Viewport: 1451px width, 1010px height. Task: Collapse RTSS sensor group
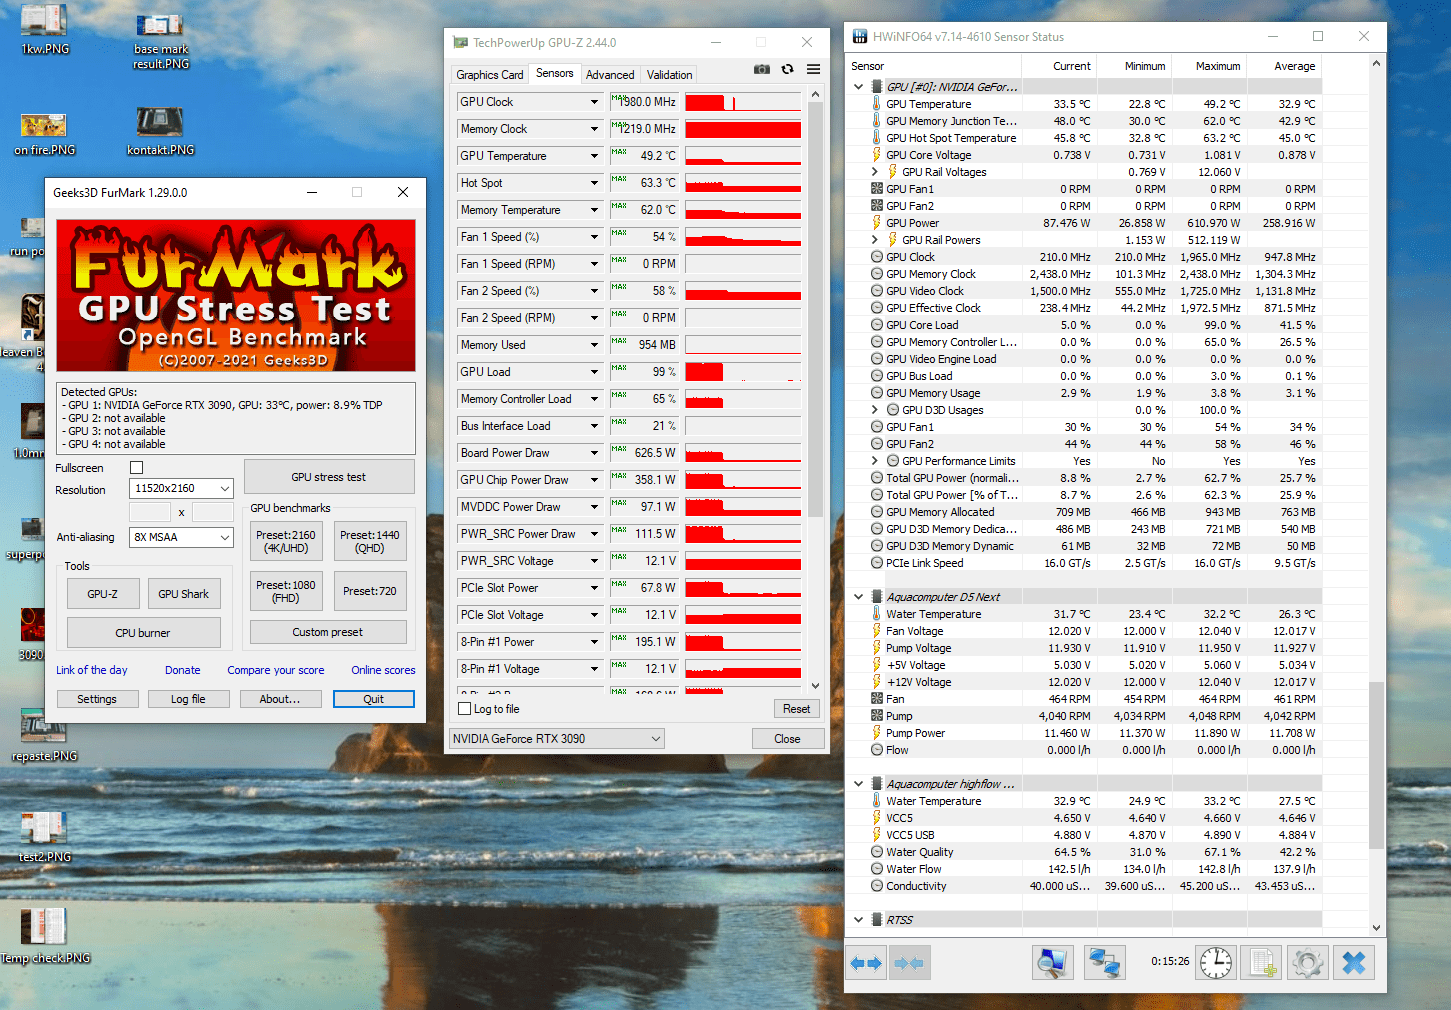coord(858,920)
